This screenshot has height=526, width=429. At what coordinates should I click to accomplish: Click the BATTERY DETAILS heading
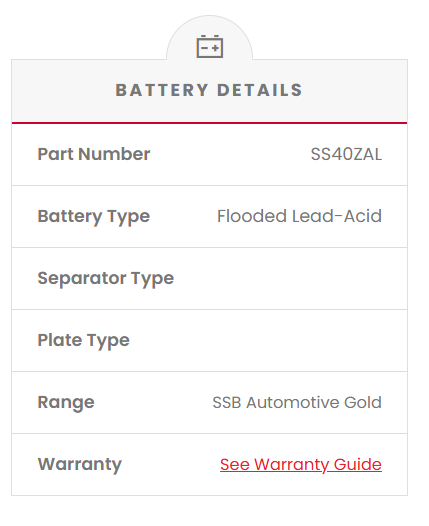(209, 90)
